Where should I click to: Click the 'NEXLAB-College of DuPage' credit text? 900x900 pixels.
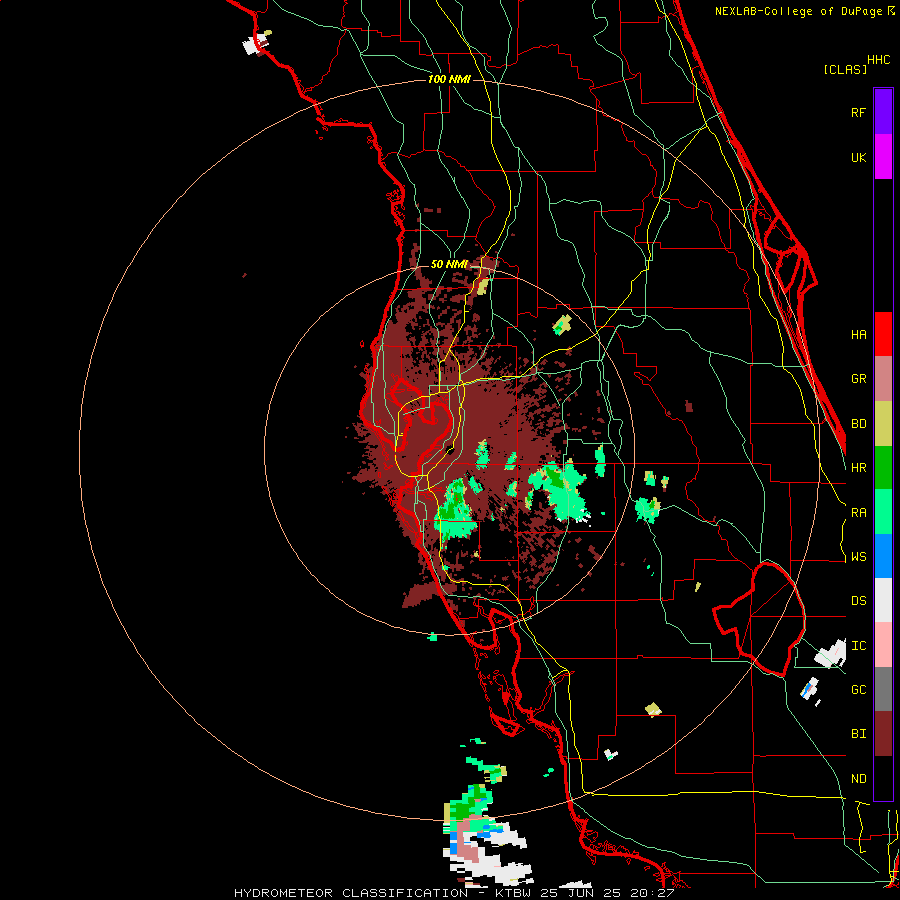(x=800, y=11)
